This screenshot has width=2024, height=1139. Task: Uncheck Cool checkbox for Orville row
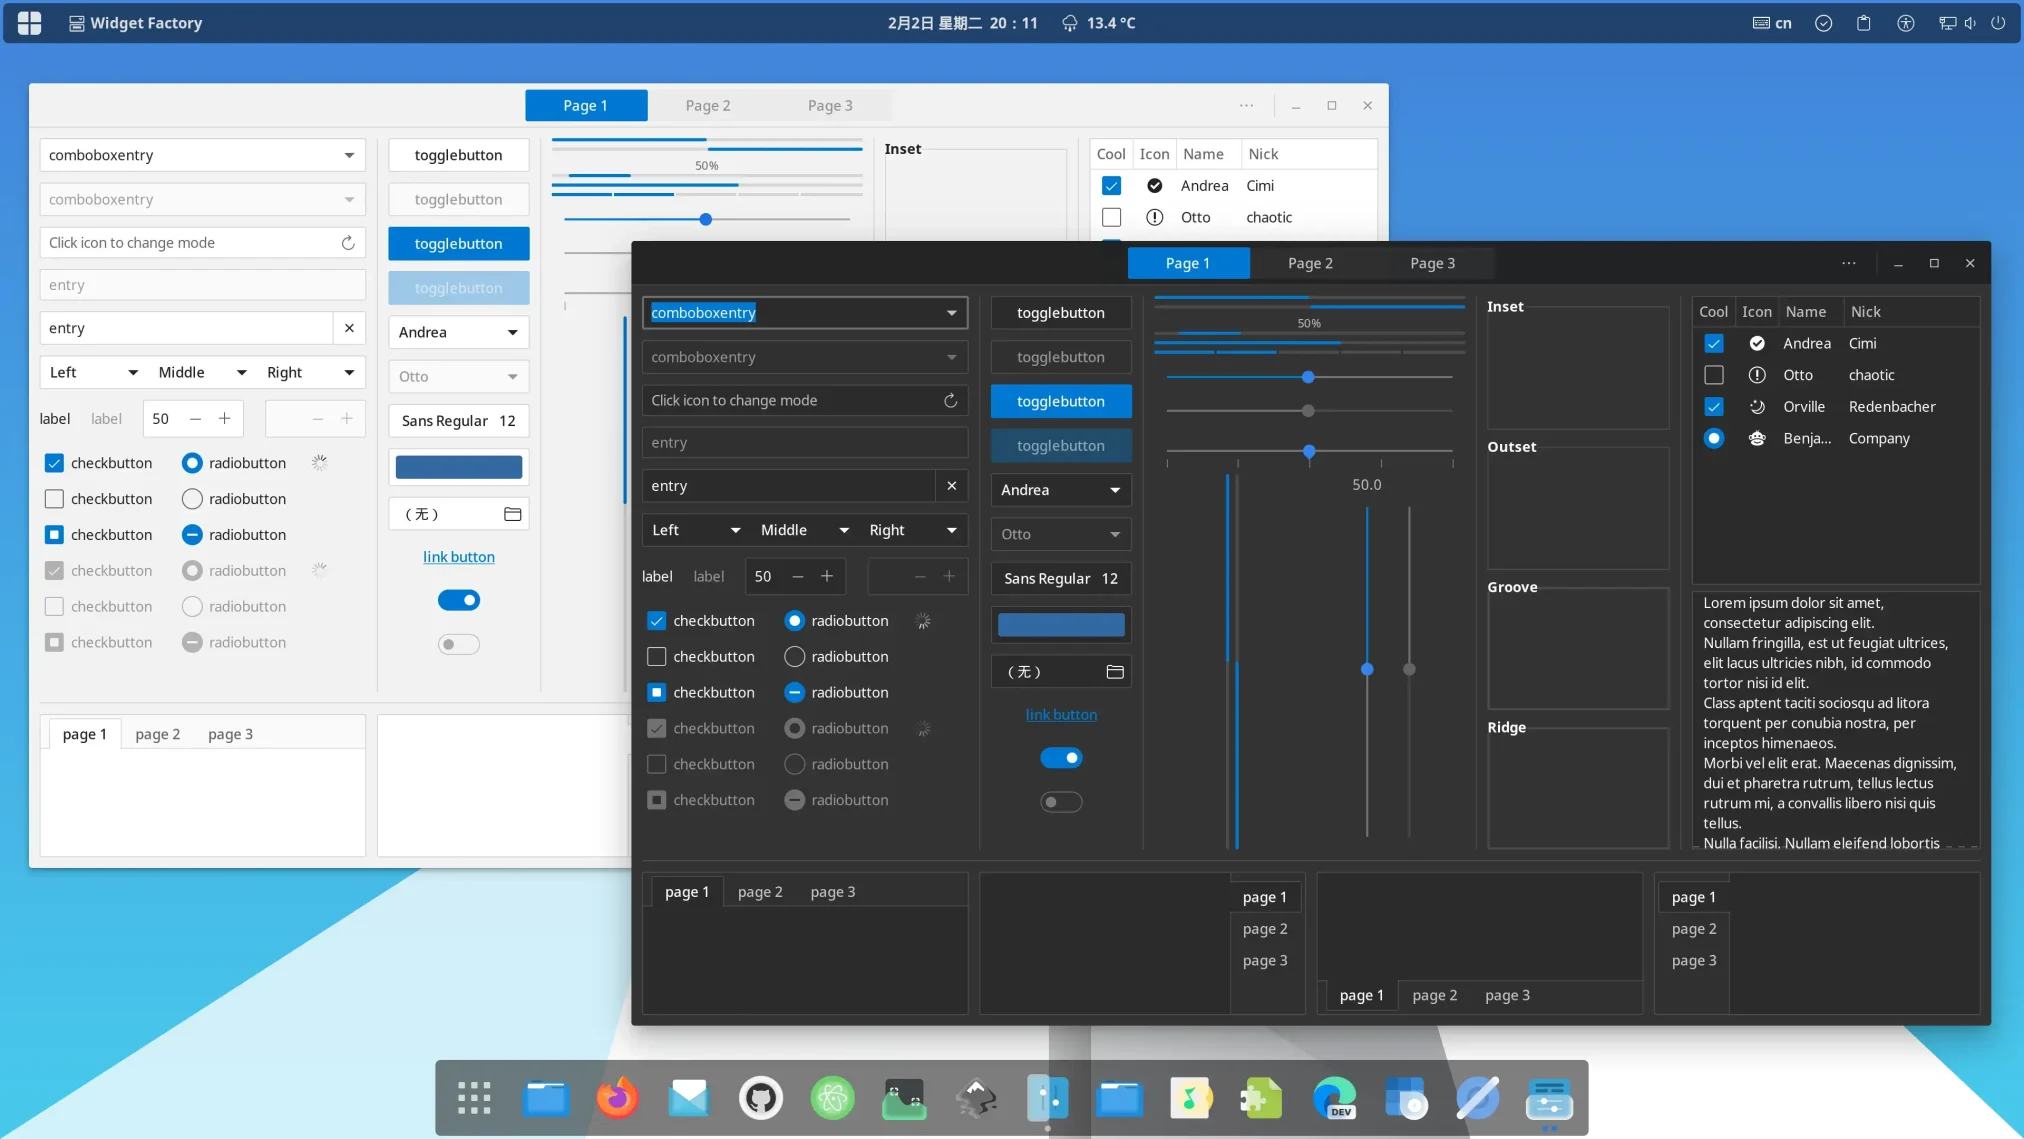1713,407
